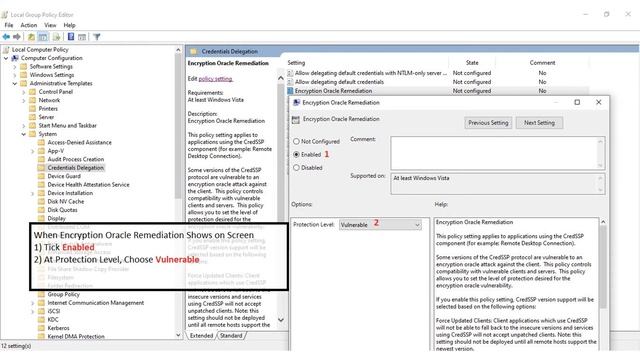Select Device Health Attestation Service item

pos(88,184)
